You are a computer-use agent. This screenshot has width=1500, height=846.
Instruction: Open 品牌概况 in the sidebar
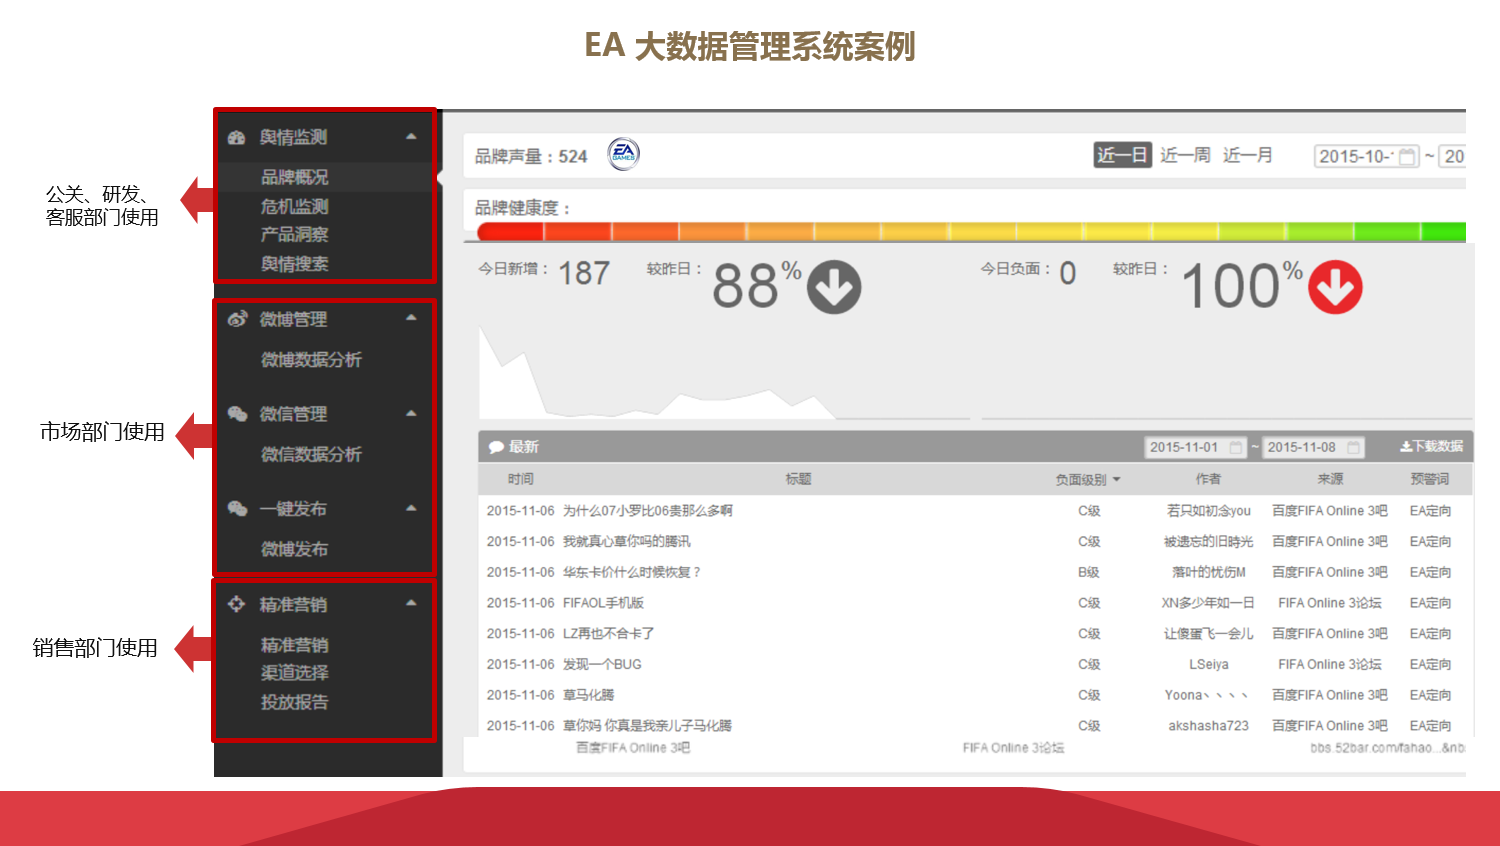(295, 177)
